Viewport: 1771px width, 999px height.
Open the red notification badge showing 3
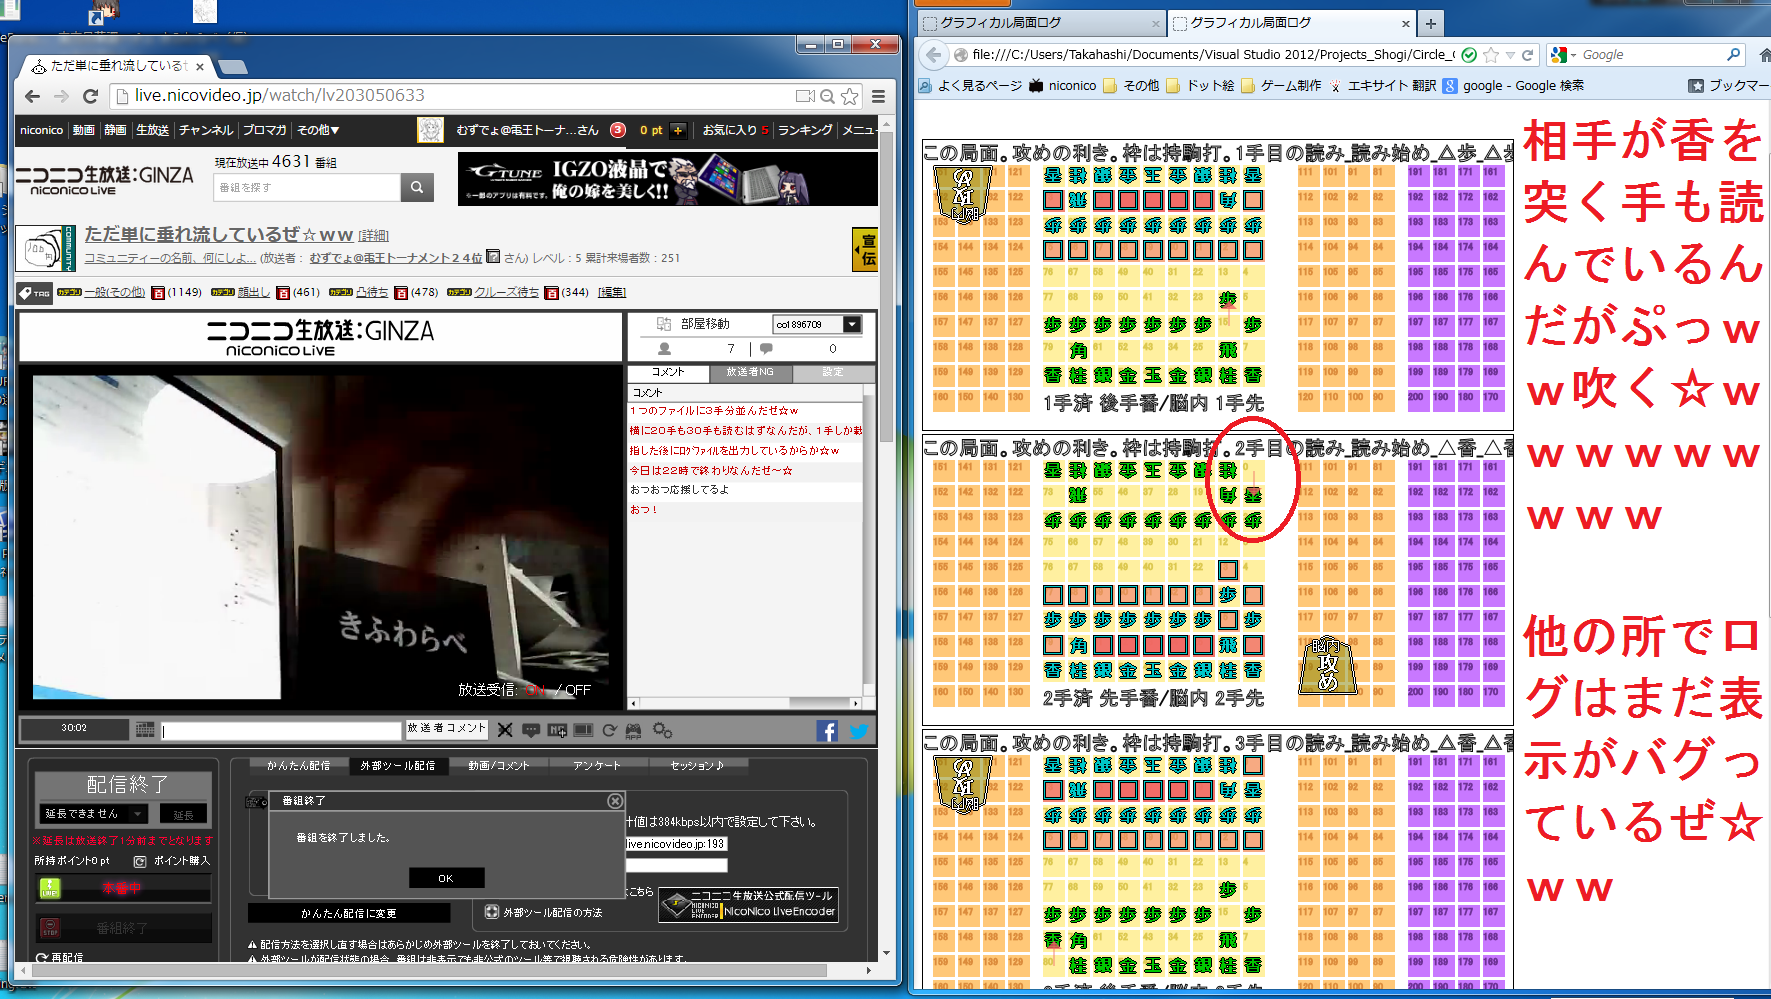[x=618, y=130]
